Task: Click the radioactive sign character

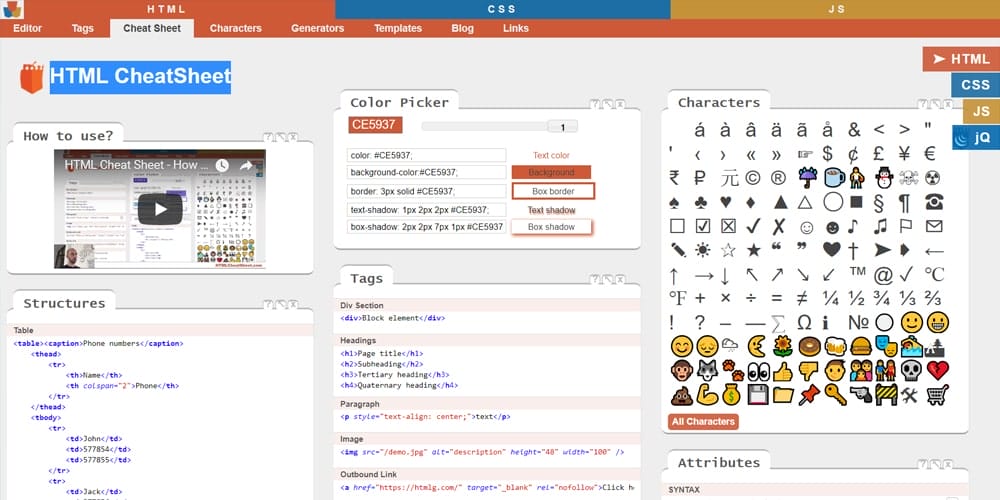Action: 933,177
